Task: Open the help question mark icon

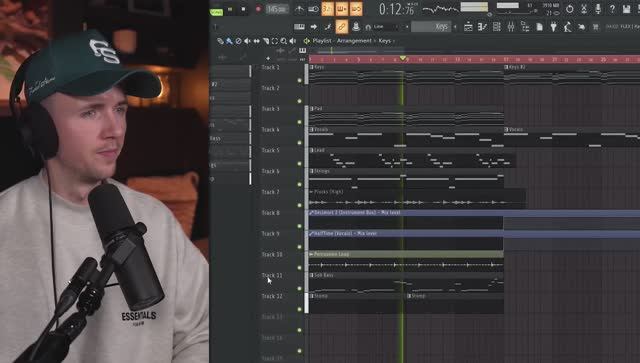Action: point(612,9)
